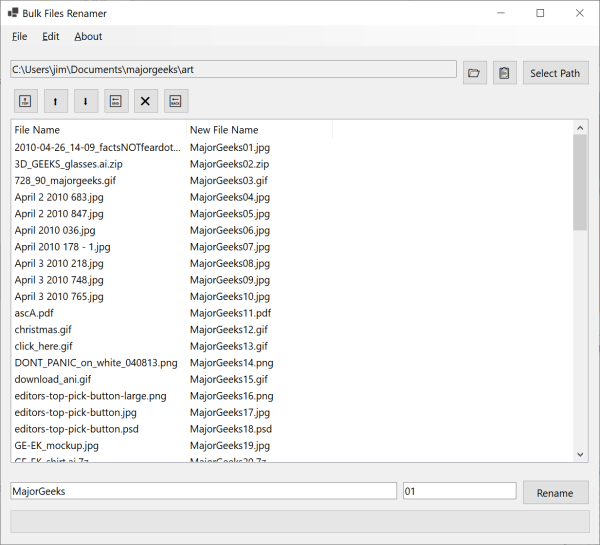600x545 pixels.
Task: Select download_ani.gif in the list
Action: (53, 379)
